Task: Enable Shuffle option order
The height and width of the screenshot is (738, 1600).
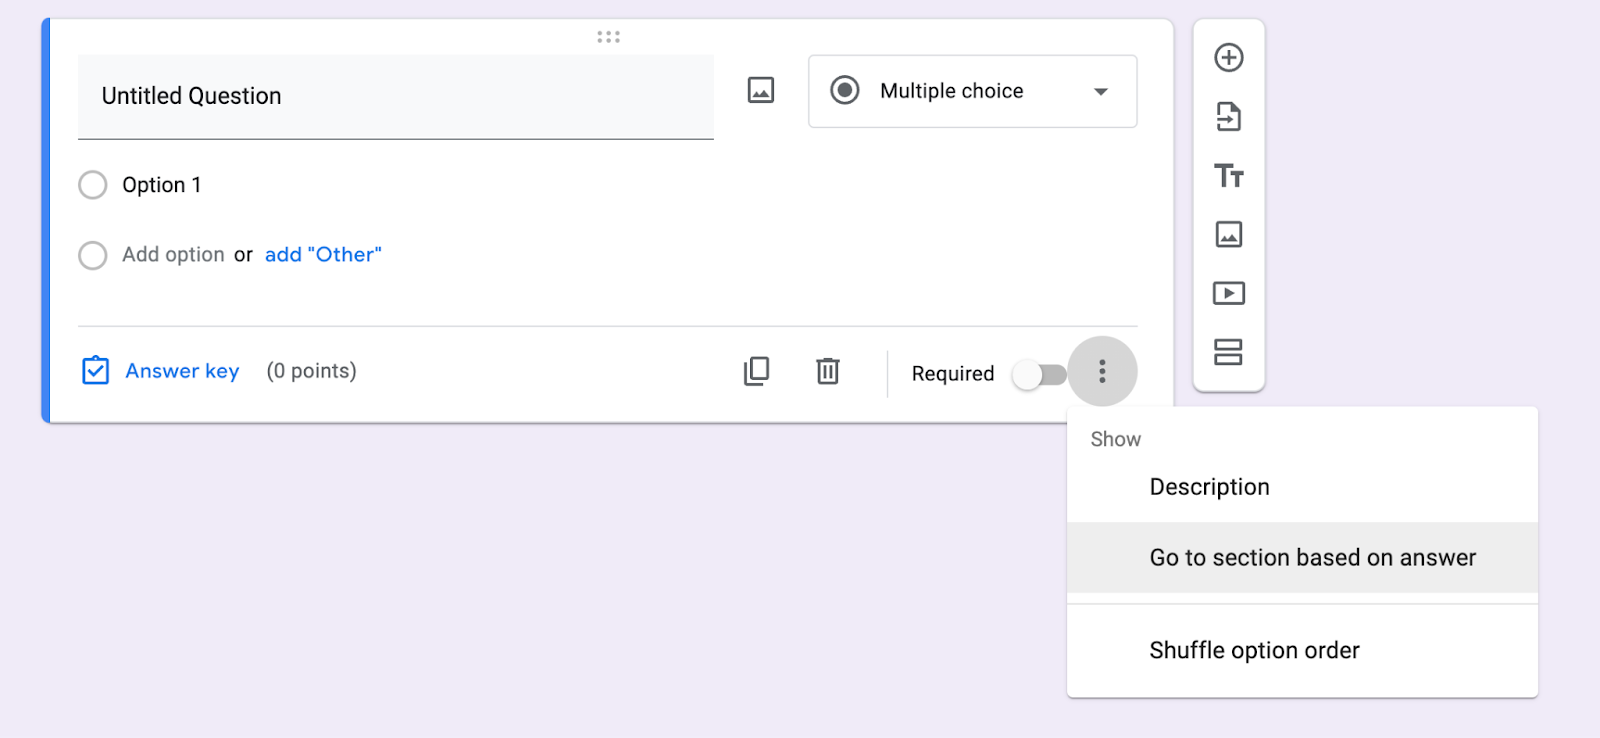Action: point(1254,651)
